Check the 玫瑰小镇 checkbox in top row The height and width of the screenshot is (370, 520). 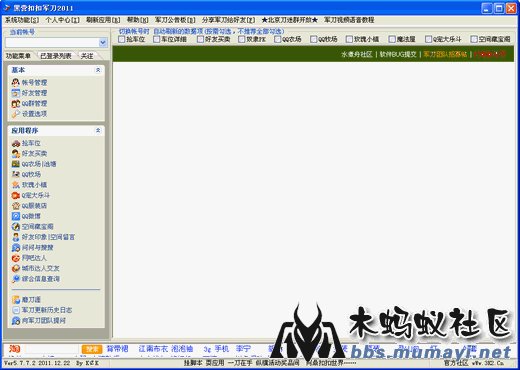pyautogui.click(x=349, y=39)
